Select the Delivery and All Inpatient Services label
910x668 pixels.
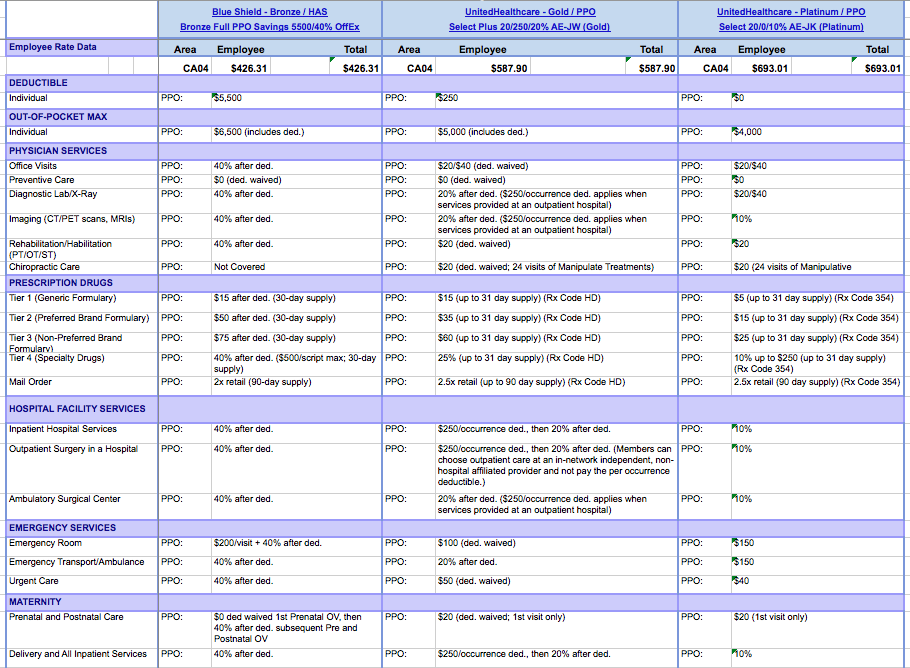82,658
